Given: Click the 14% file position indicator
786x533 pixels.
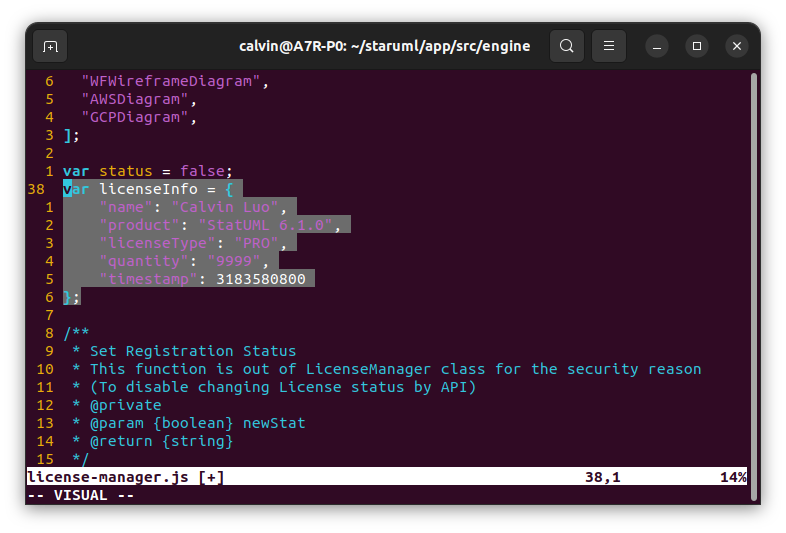Looking at the screenshot, I should (x=733, y=477).
